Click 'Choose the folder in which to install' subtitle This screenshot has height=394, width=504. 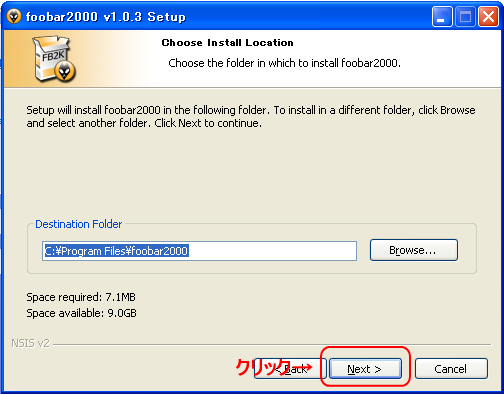pyautogui.click(x=284, y=63)
